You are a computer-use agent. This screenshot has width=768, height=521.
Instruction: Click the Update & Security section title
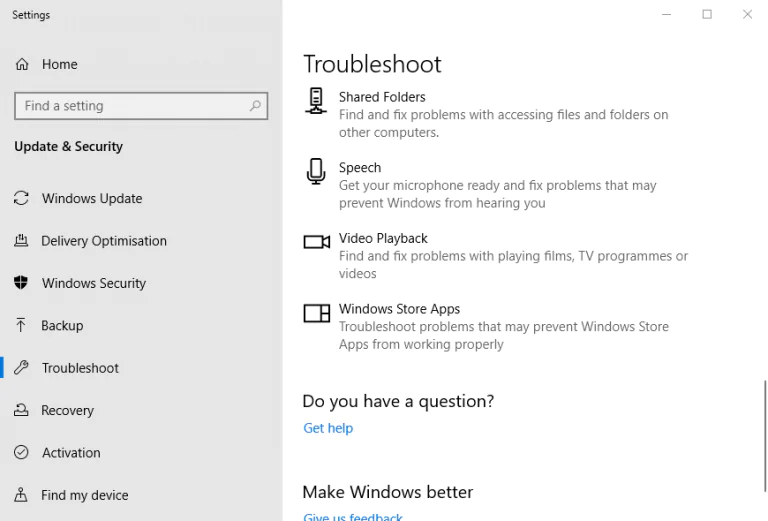(69, 146)
